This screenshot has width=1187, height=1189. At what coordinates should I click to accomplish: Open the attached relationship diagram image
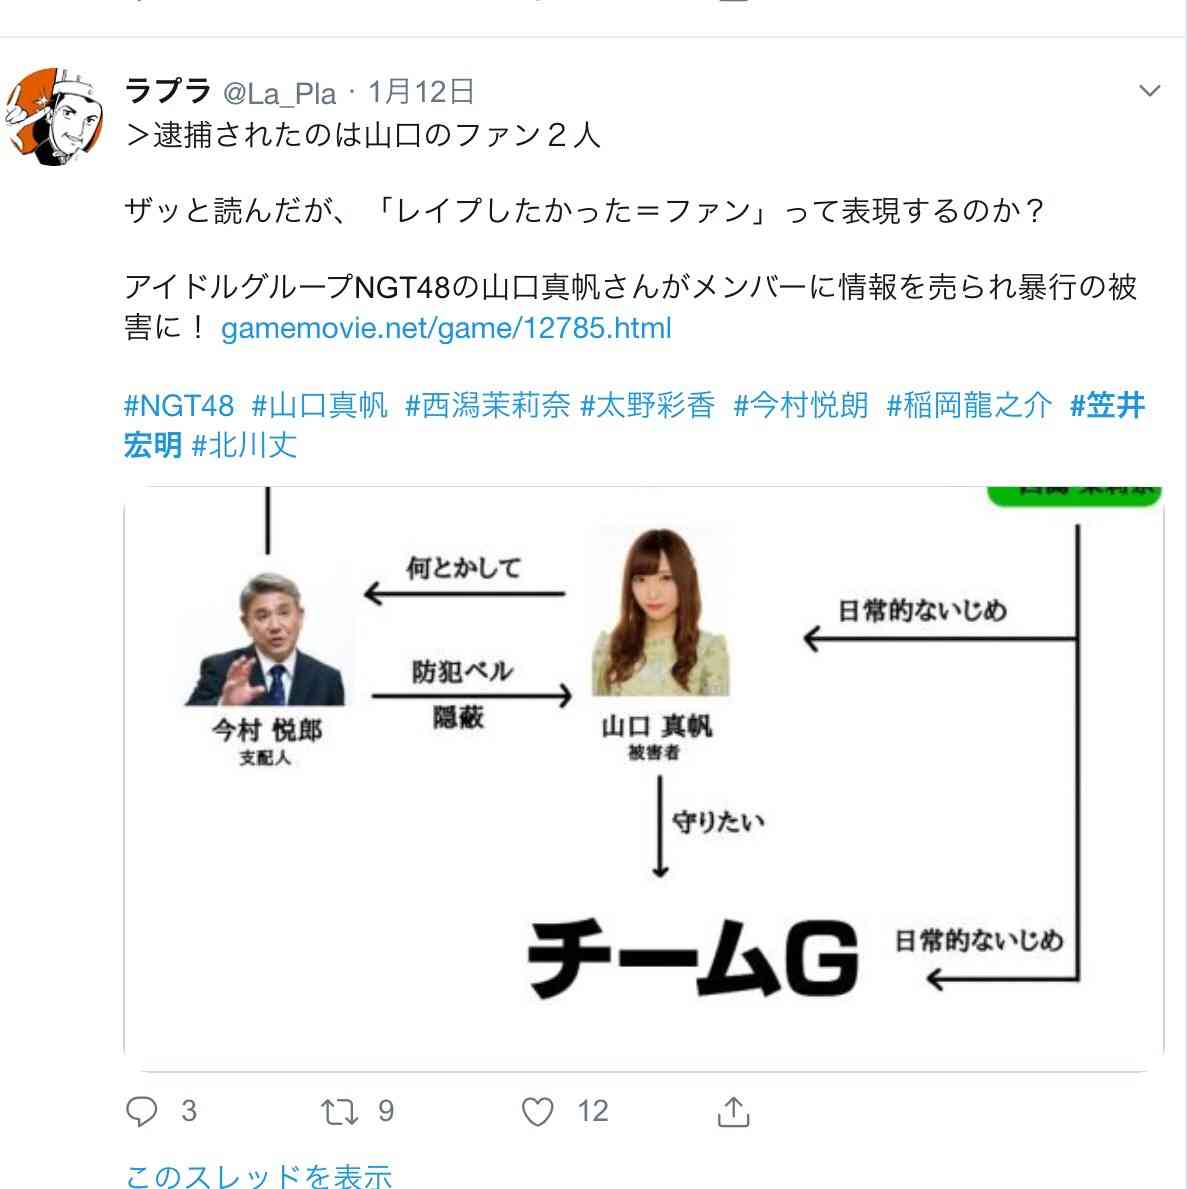(x=643, y=779)
